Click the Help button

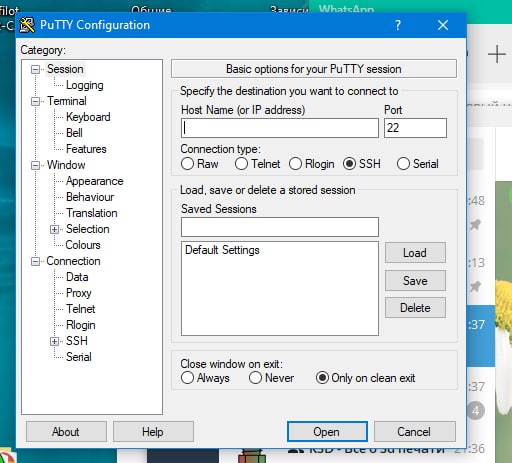153,432
